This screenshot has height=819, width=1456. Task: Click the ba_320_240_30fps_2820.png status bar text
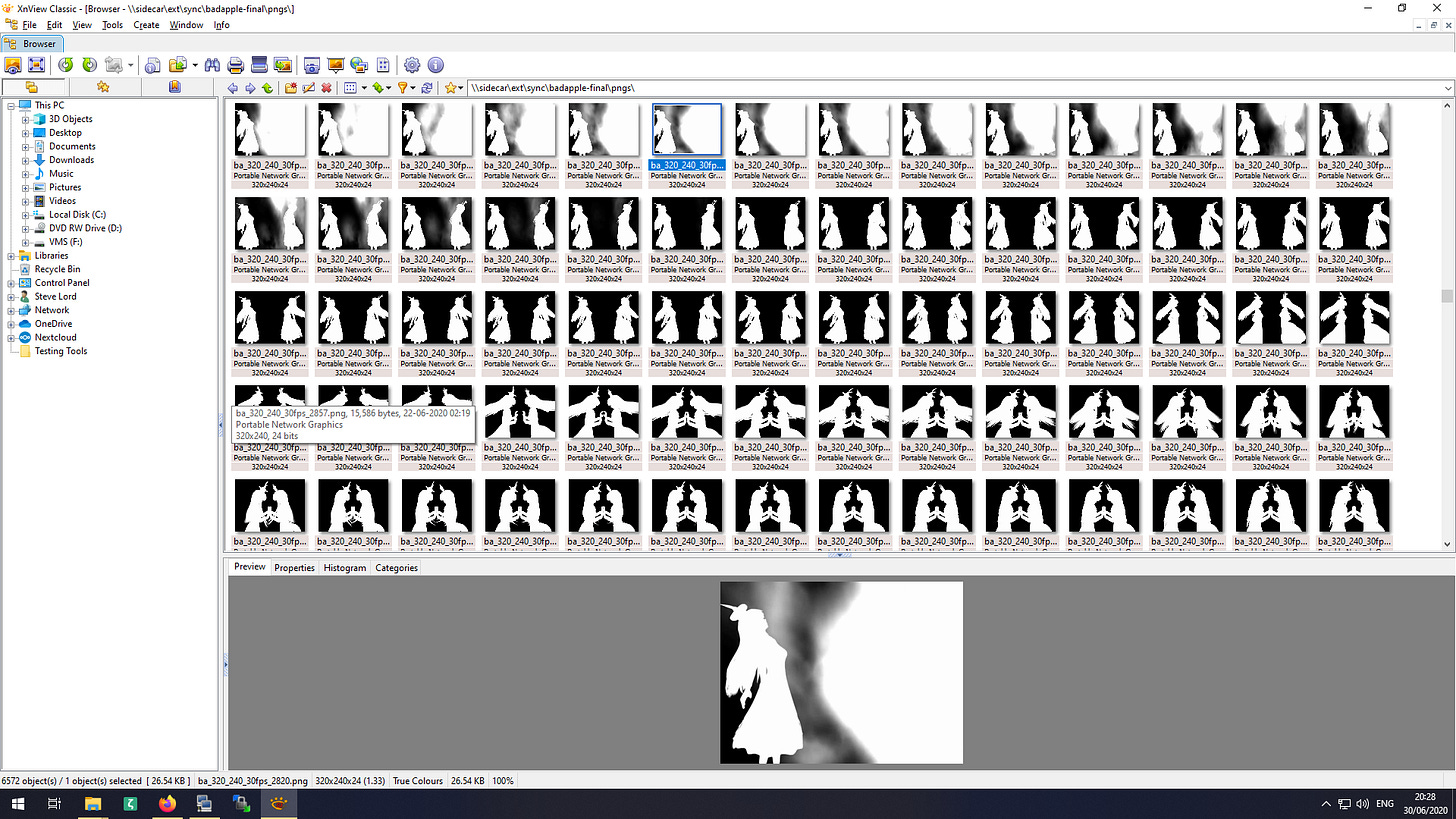point(253,780)
